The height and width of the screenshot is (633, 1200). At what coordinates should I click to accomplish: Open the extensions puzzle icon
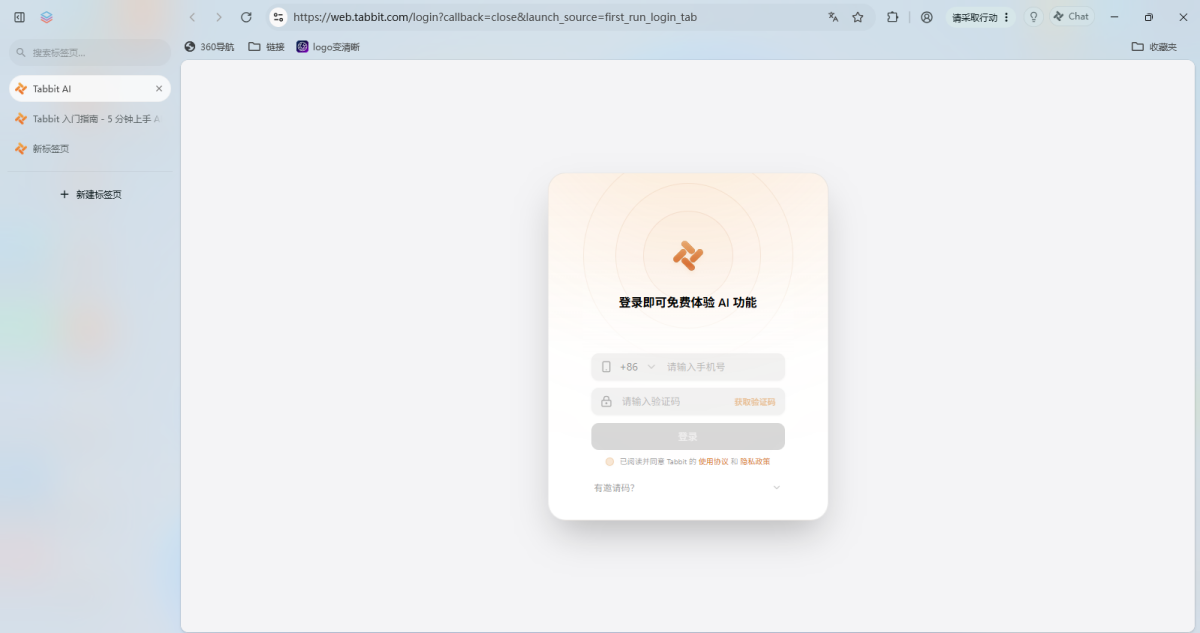(893, 17)
